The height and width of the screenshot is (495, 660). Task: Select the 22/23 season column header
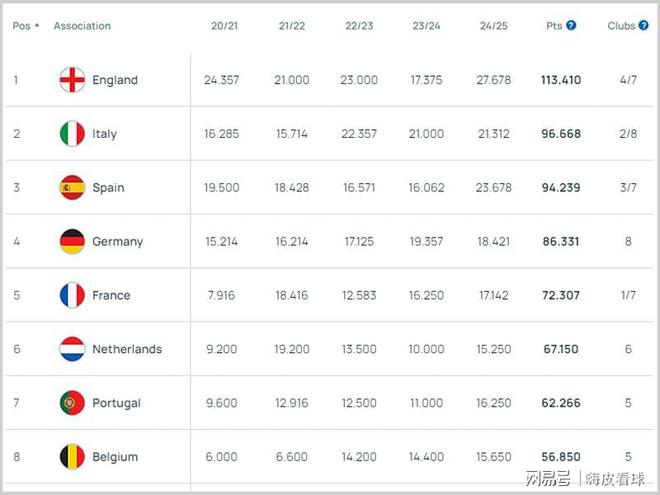357,26
